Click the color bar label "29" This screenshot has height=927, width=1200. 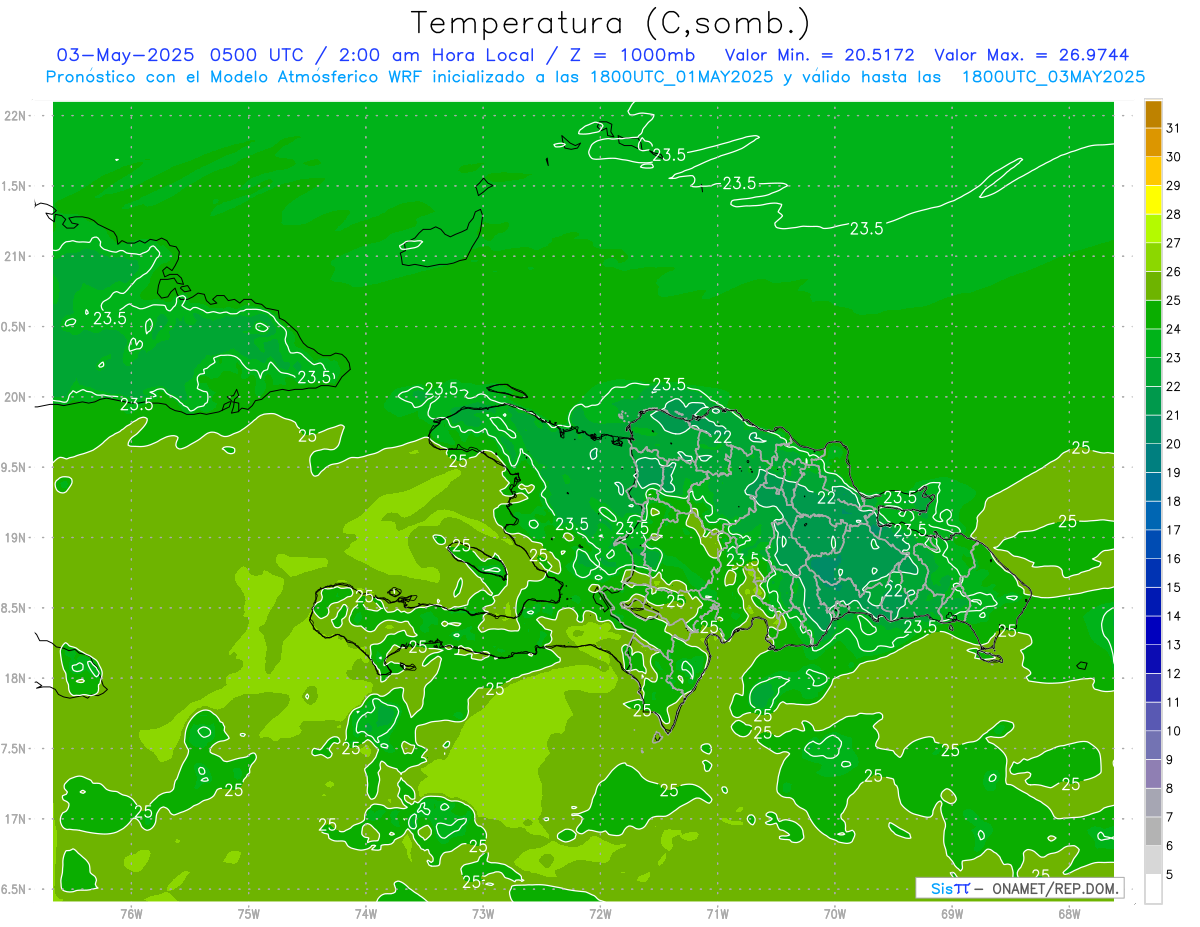click(1173, 186)
